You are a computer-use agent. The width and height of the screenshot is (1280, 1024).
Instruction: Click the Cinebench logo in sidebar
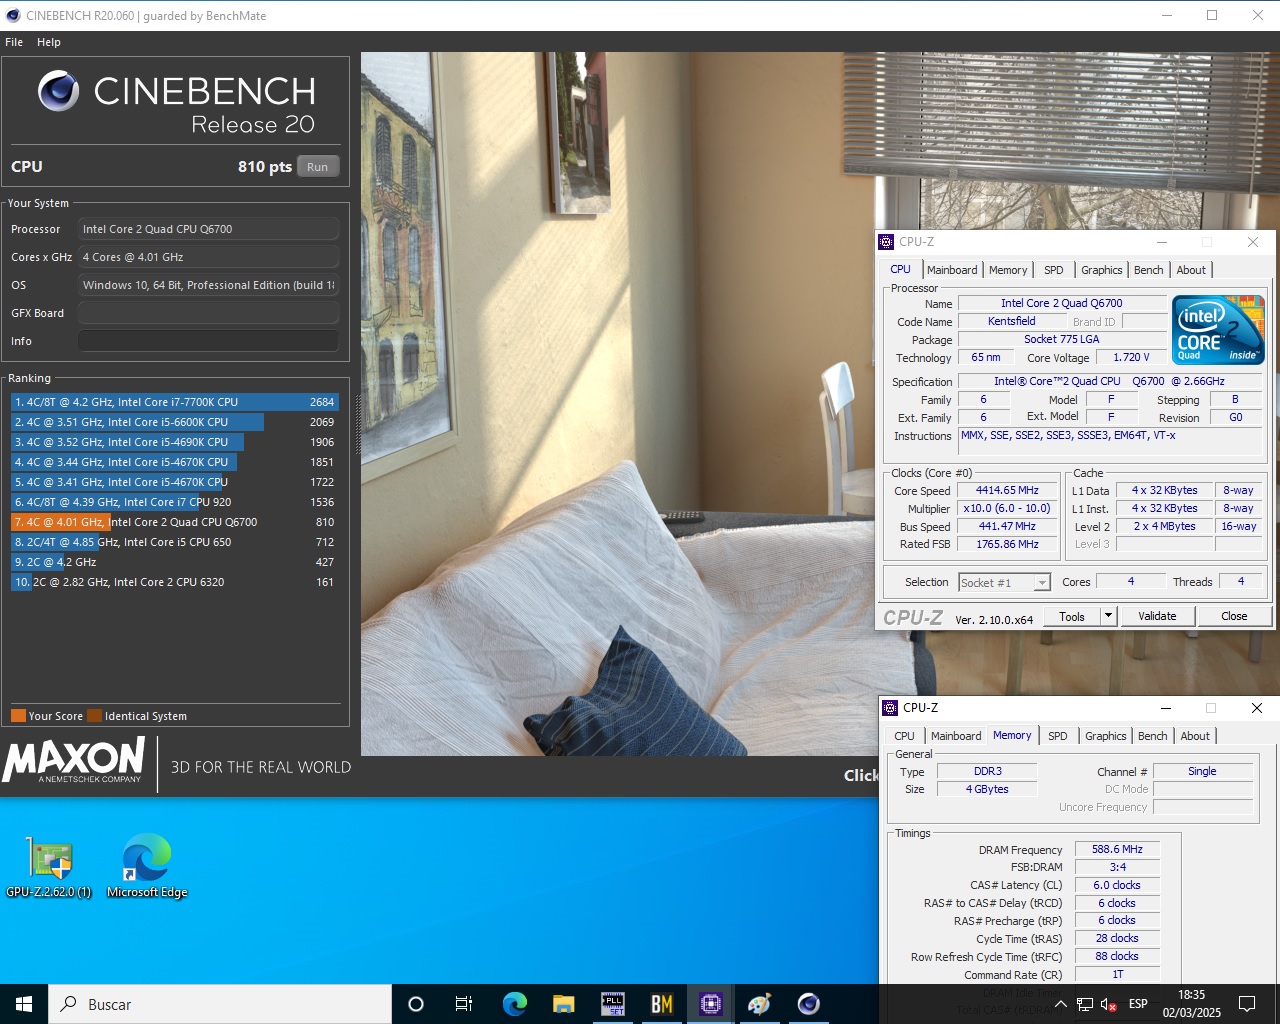coord(58,91)
